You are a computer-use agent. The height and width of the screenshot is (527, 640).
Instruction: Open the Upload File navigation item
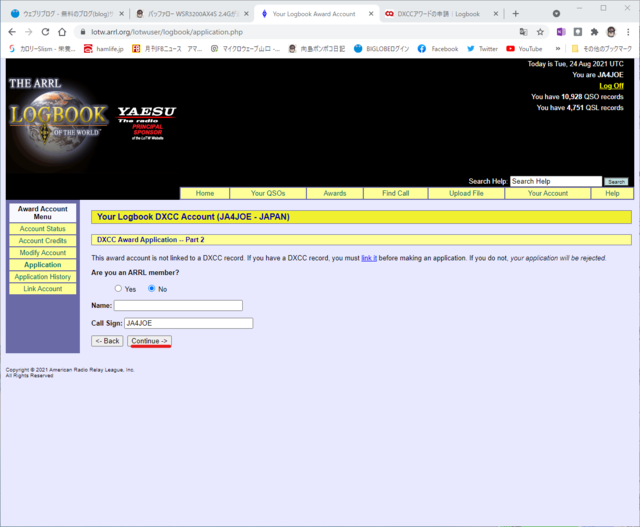[x=466, y=193]
